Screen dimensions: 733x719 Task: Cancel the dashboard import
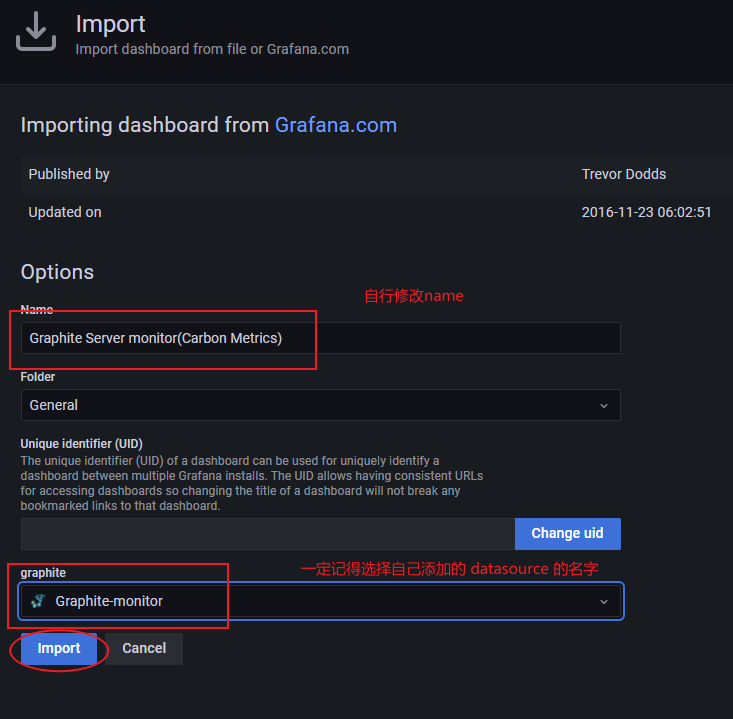coord(144,648)
